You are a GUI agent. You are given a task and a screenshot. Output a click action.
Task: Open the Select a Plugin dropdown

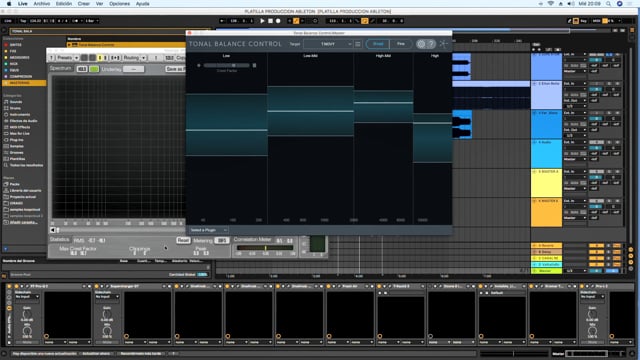[x=208, y=230]
